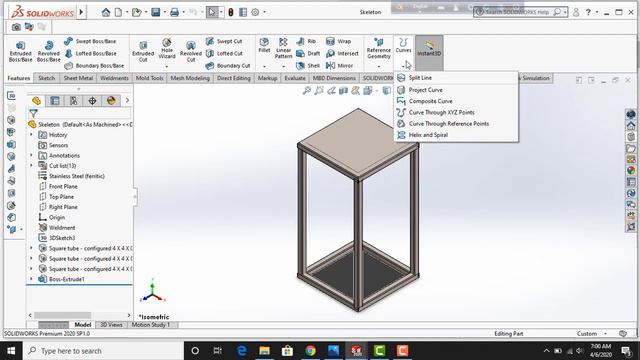This screenshot has width=640, height=360.
Task: Open the PropertyManager panel tab
Action: tap(55, 101)
